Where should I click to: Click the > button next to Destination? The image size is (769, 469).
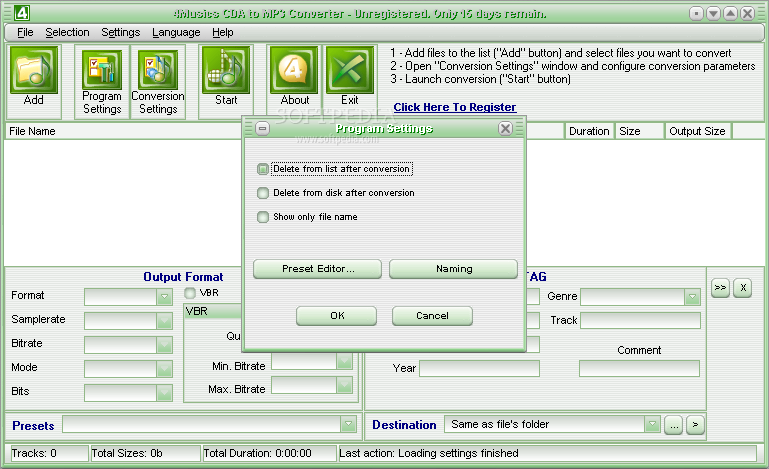[x=695, y=425]
